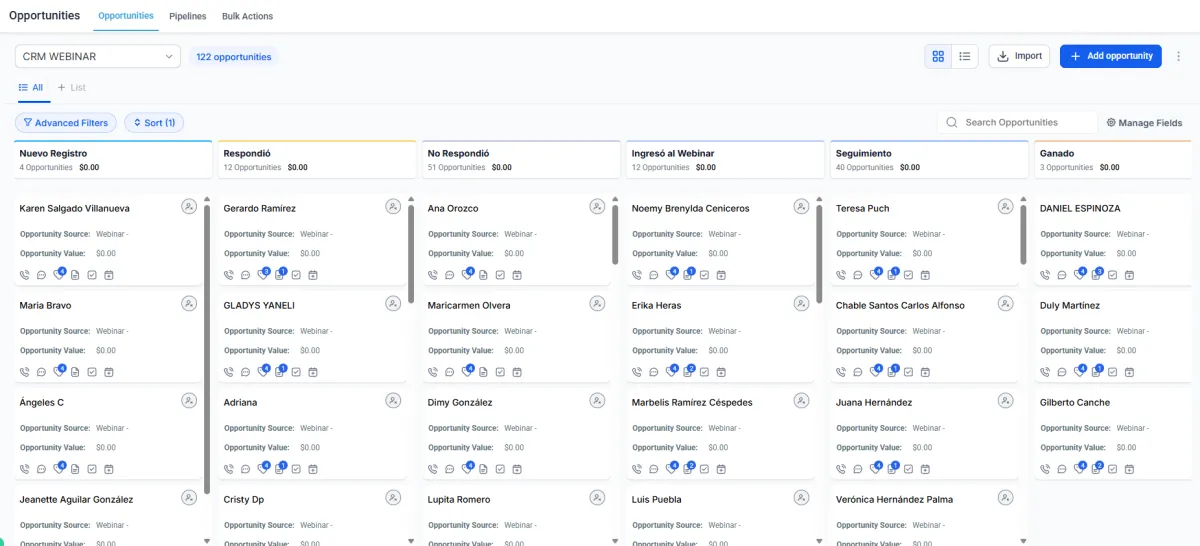Click owner icon on Luis Puebla card

801,498
